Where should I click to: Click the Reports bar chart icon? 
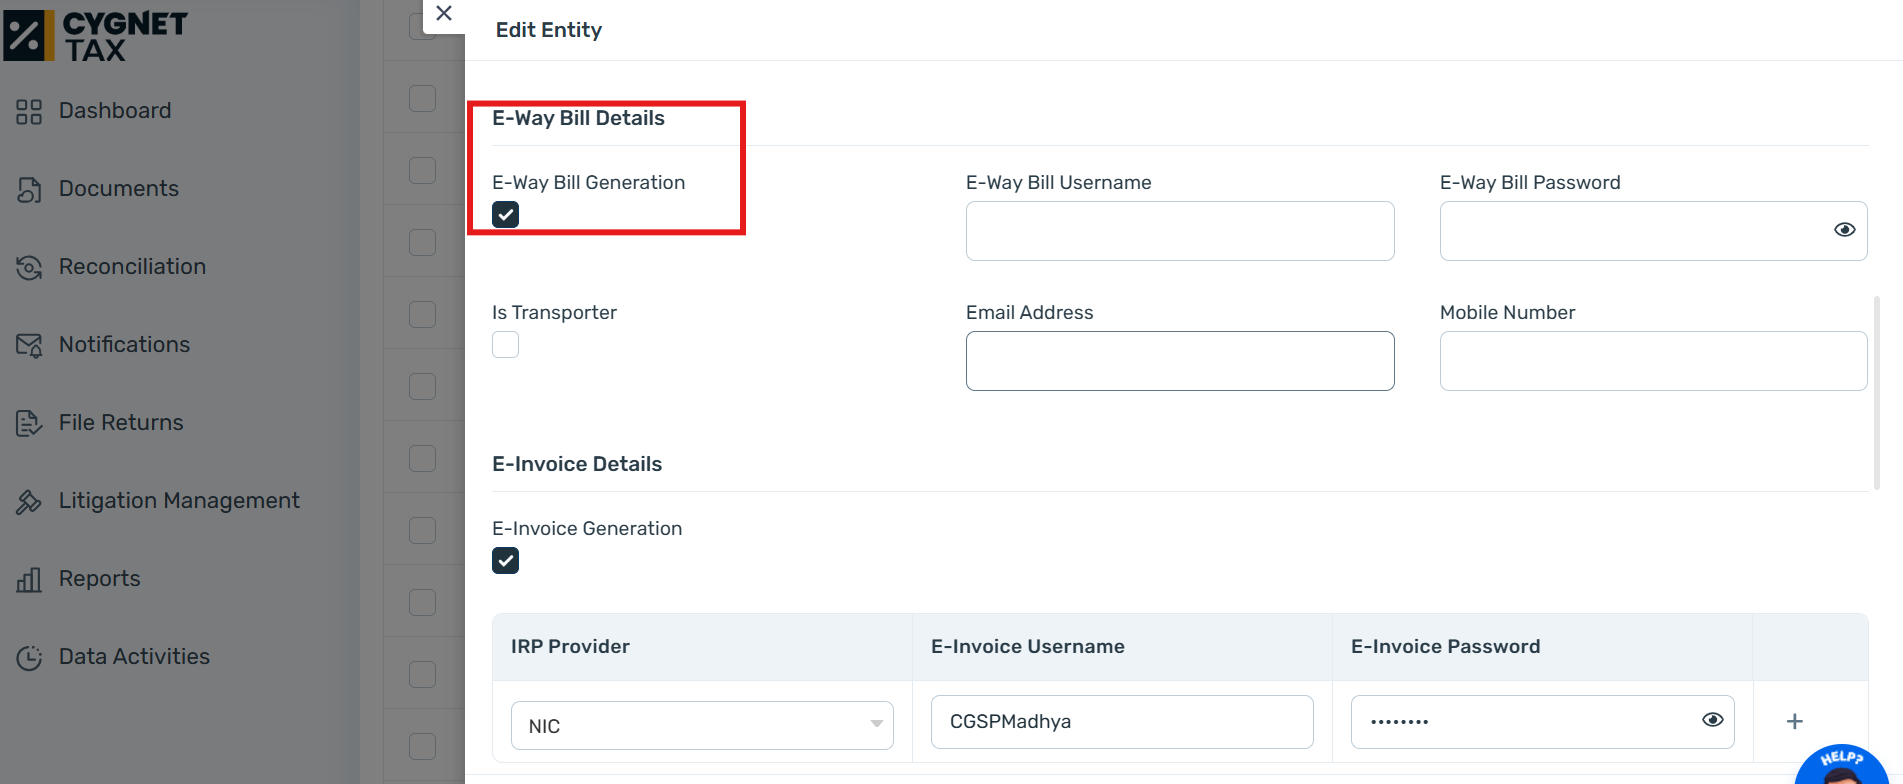[29, 580]
